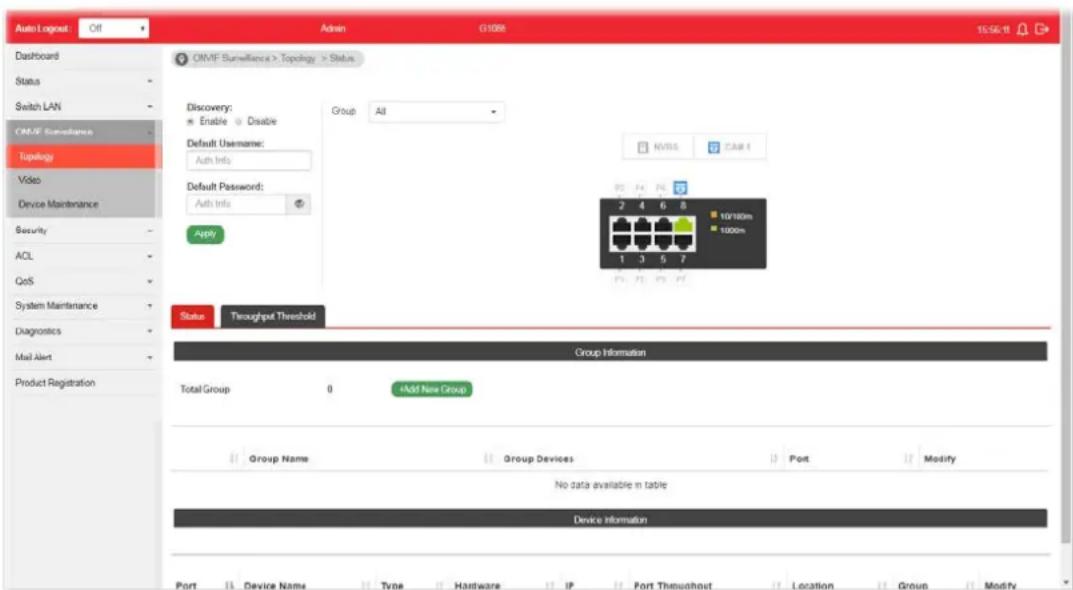Viewport: 1073px width, 590px height.
Task: Toggle password visibility eye icon
Action: click(299, 204)
